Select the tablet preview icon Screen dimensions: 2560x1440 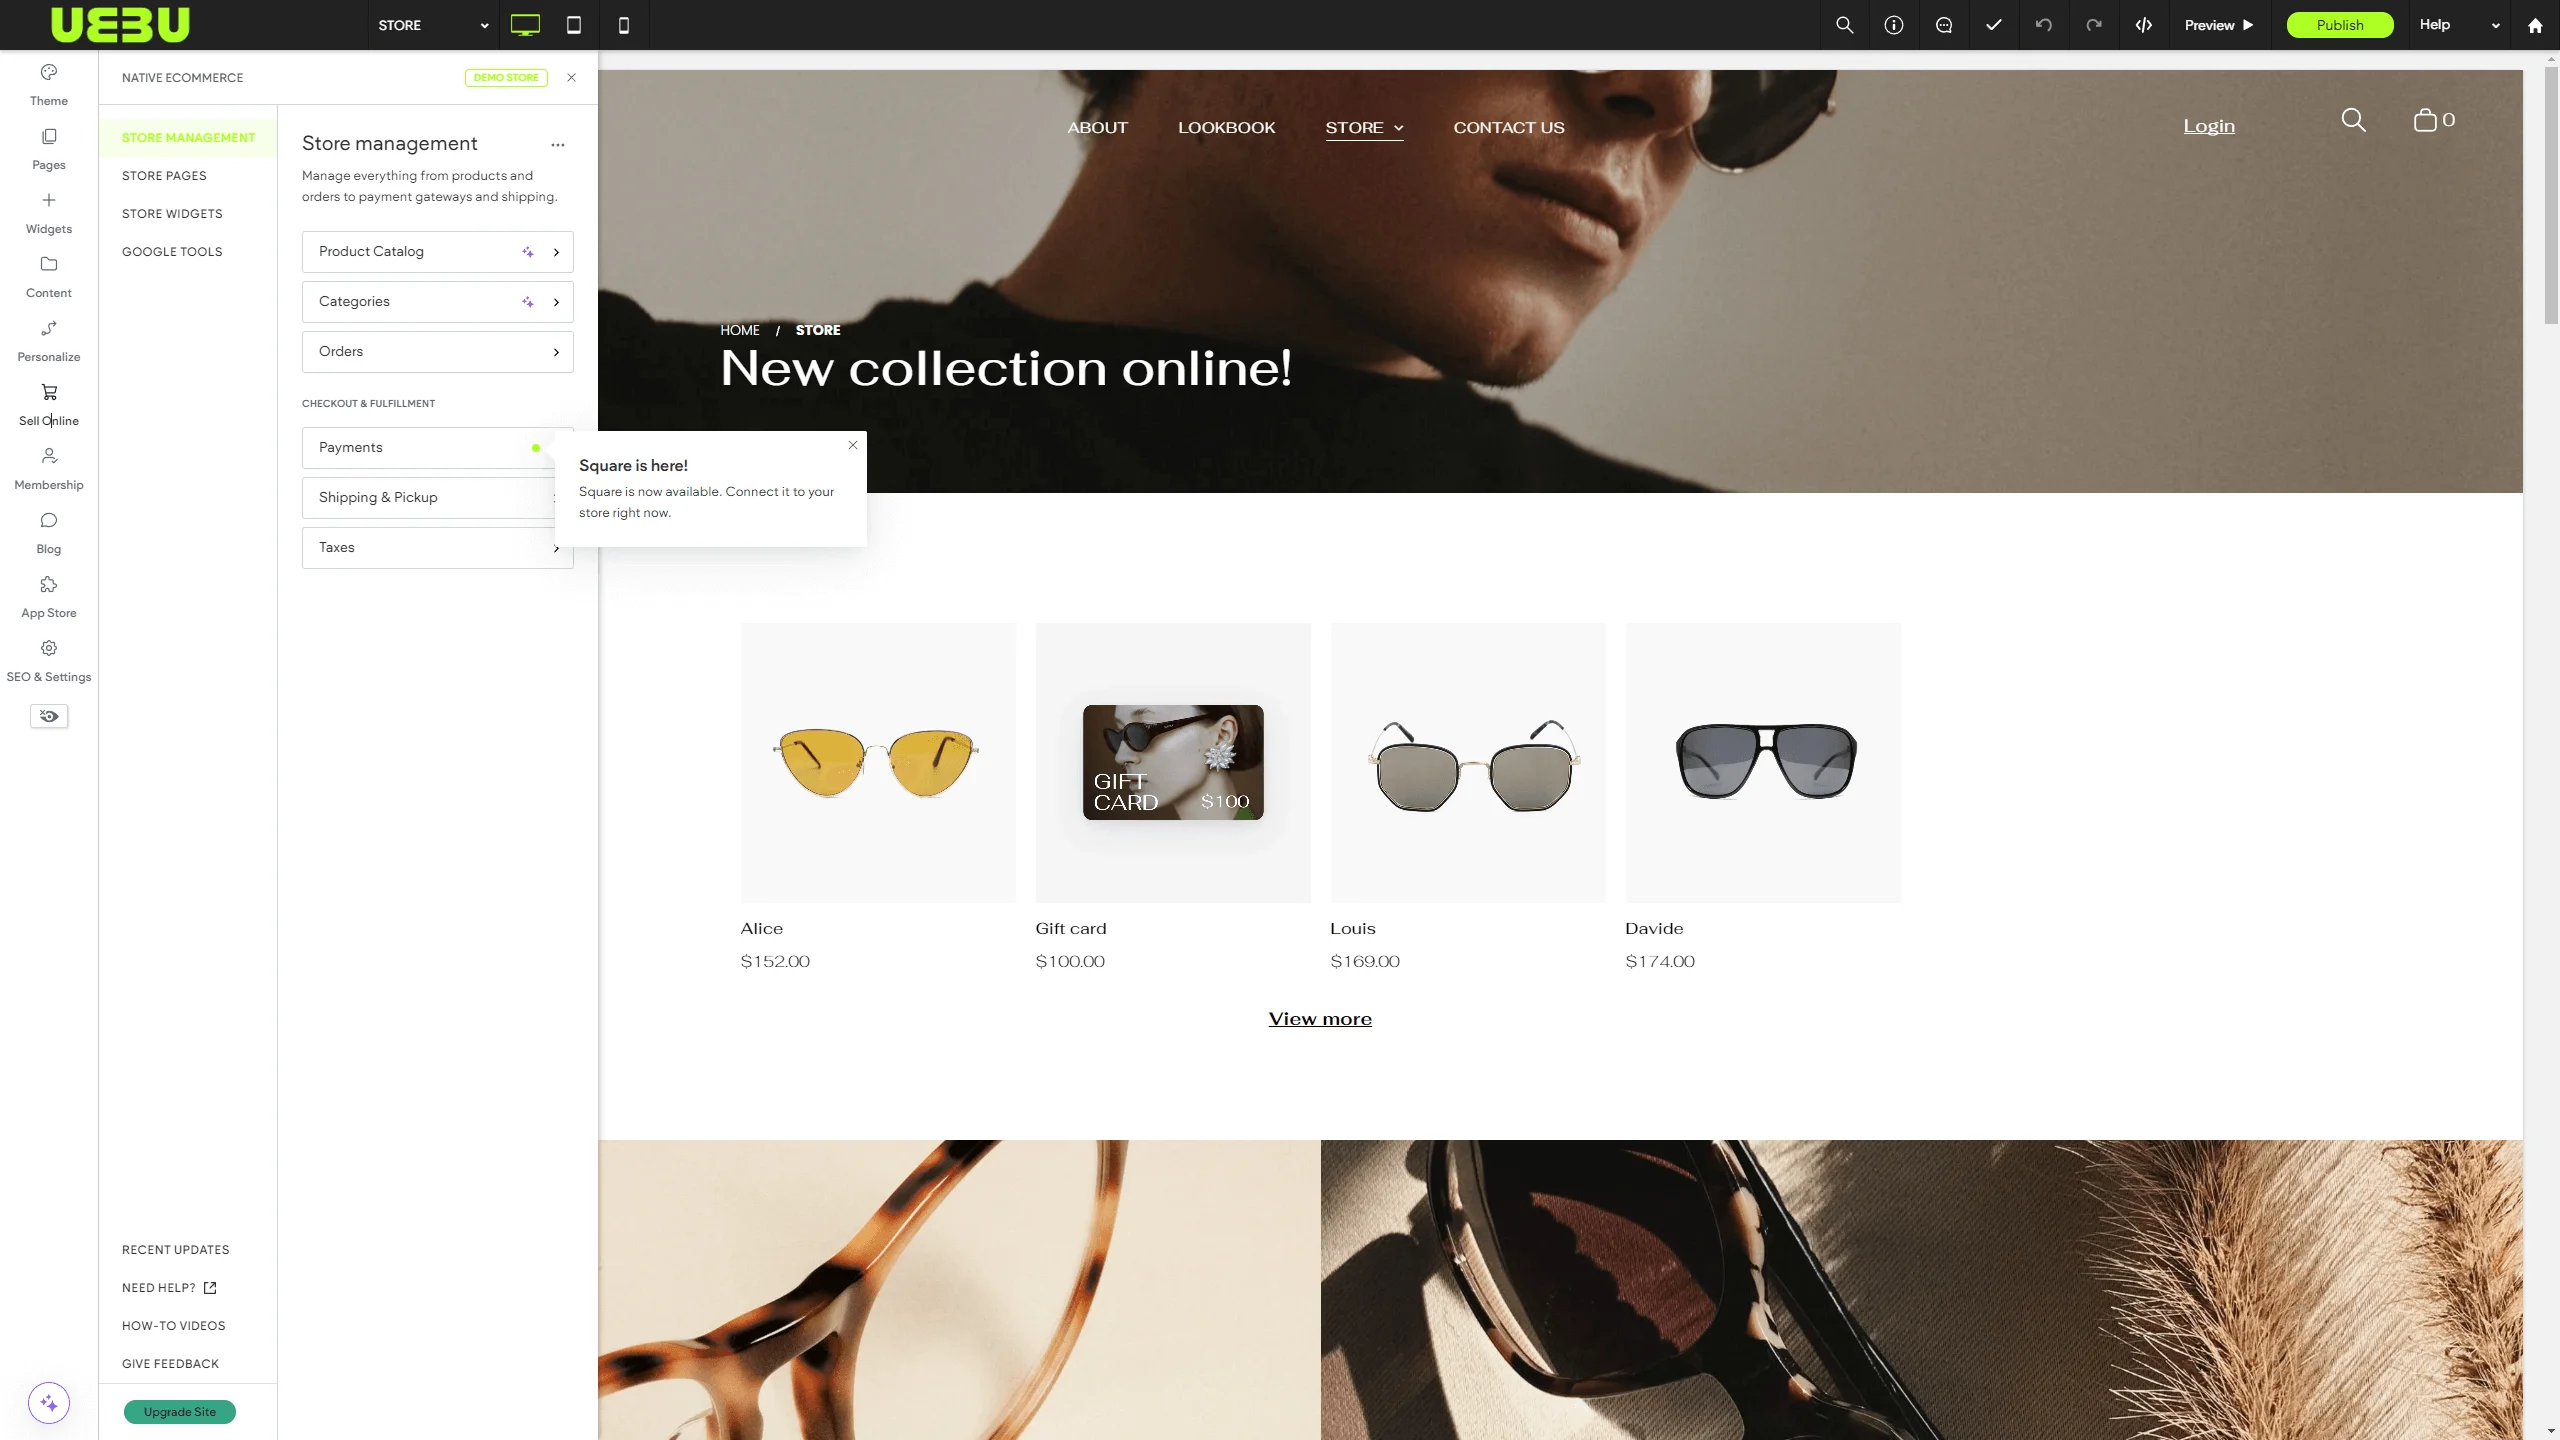tap(573, 25)
